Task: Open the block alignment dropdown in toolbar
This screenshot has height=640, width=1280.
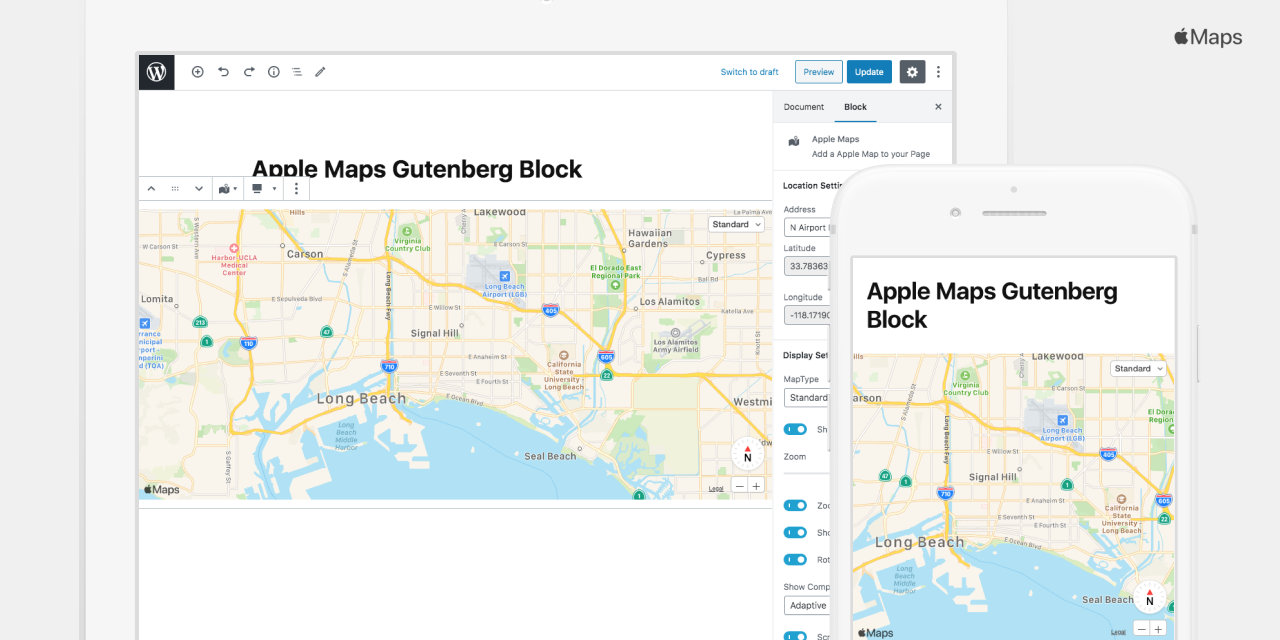Action: pyautogui.click(x=262, y=188)
